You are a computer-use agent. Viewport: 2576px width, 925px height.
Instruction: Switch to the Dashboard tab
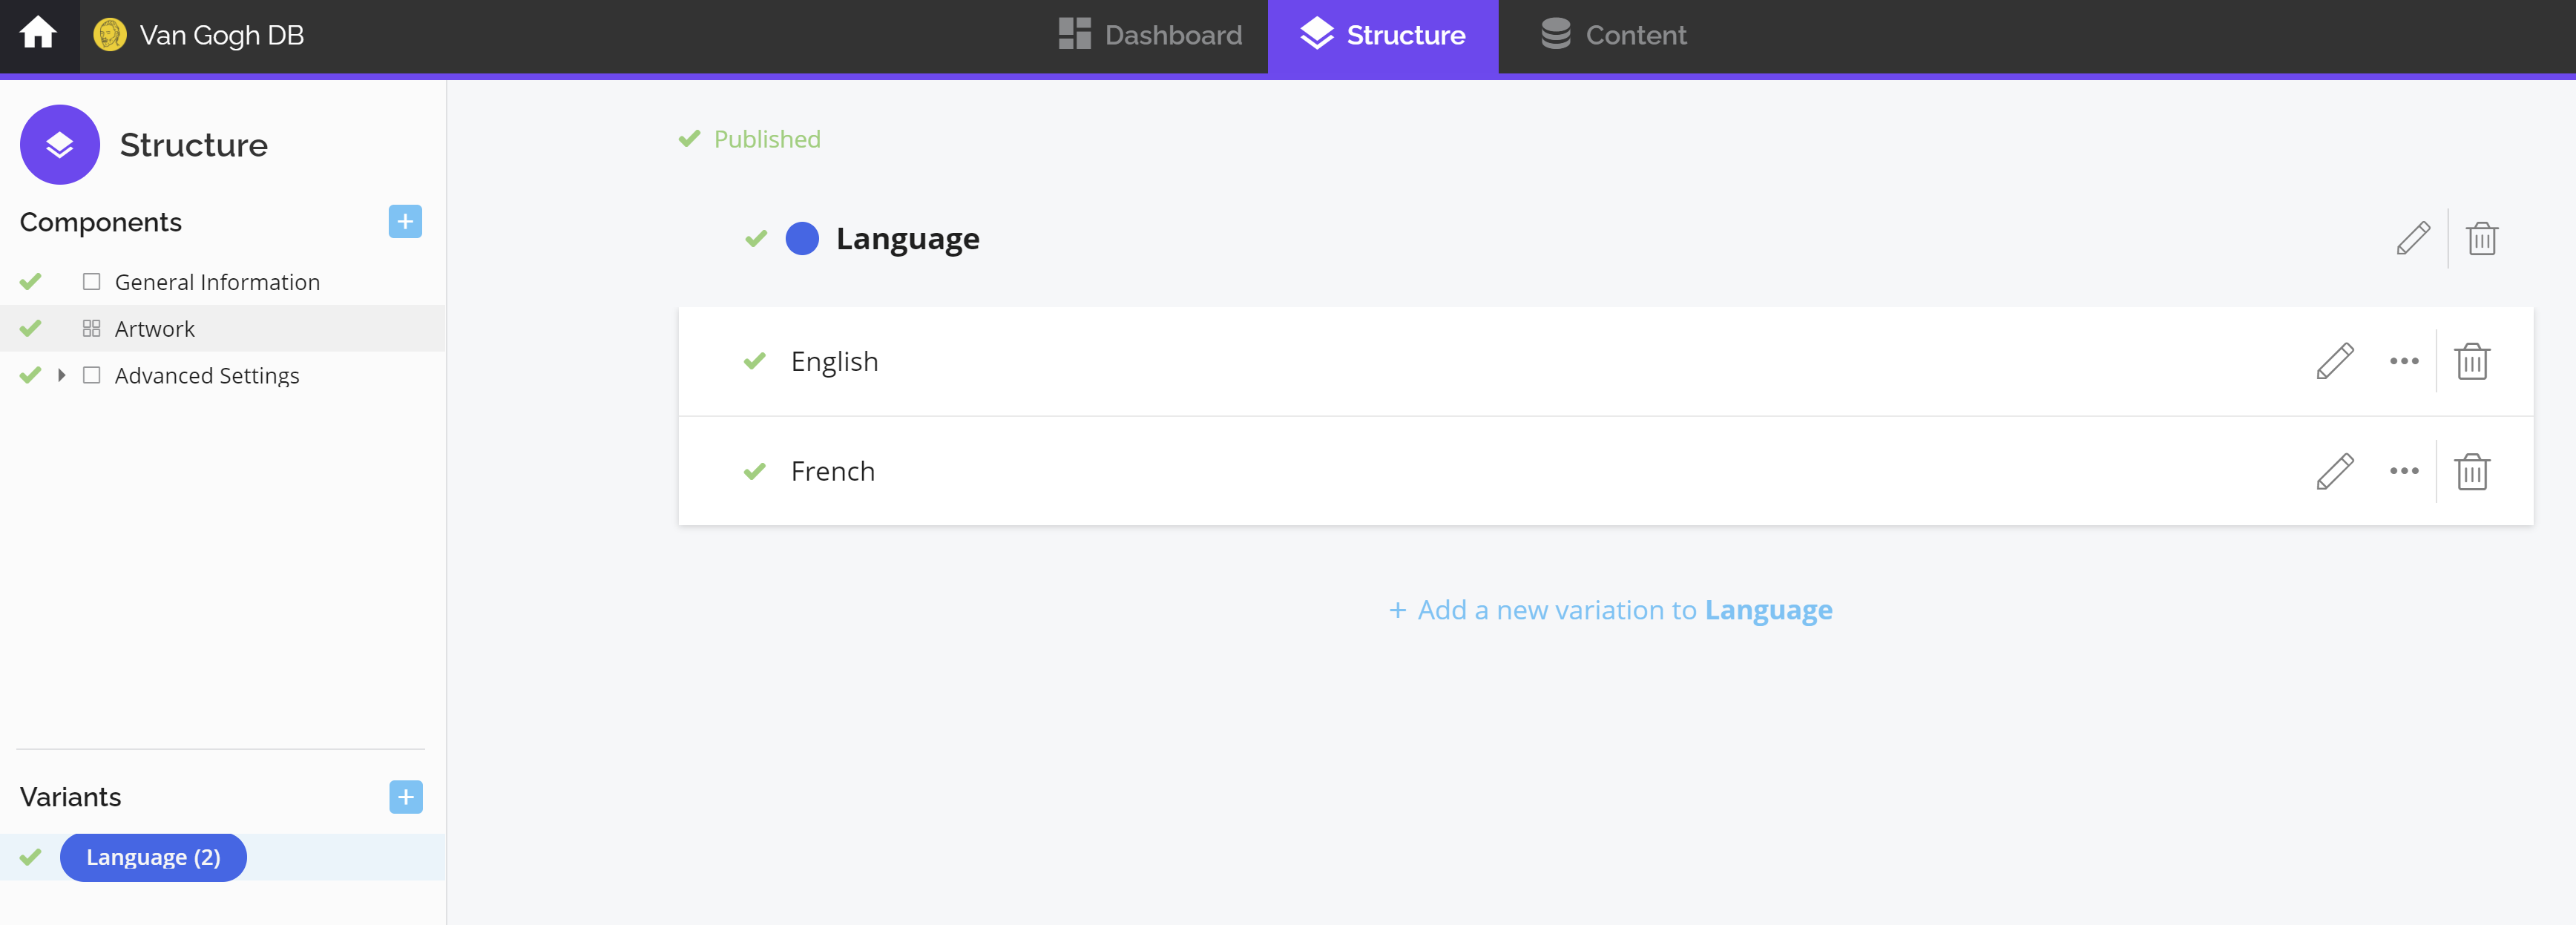(x=1150, y=35)
